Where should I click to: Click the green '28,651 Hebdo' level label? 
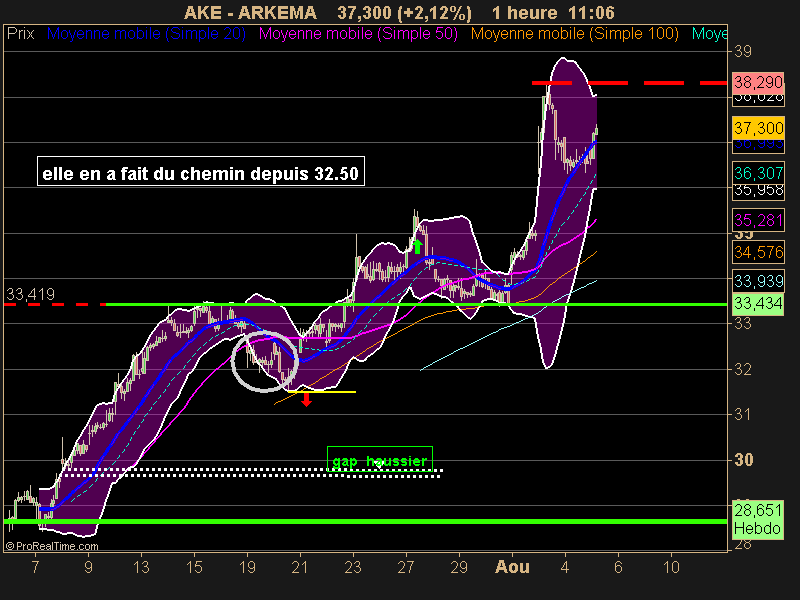click(758, 519)
